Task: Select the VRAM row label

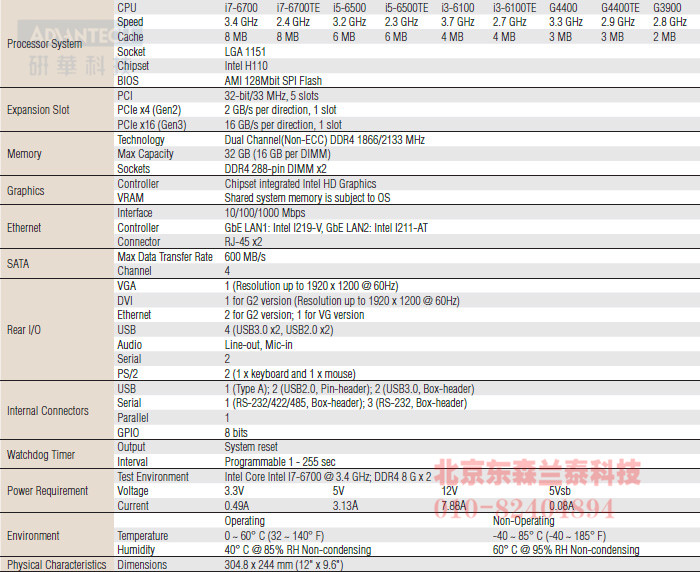Action: 131,198
